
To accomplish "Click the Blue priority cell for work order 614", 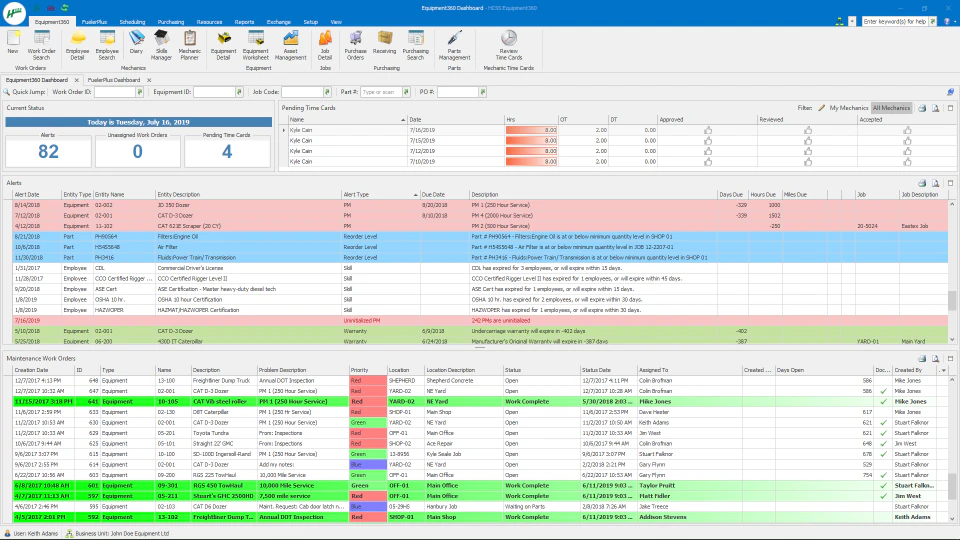I will 367,465.
